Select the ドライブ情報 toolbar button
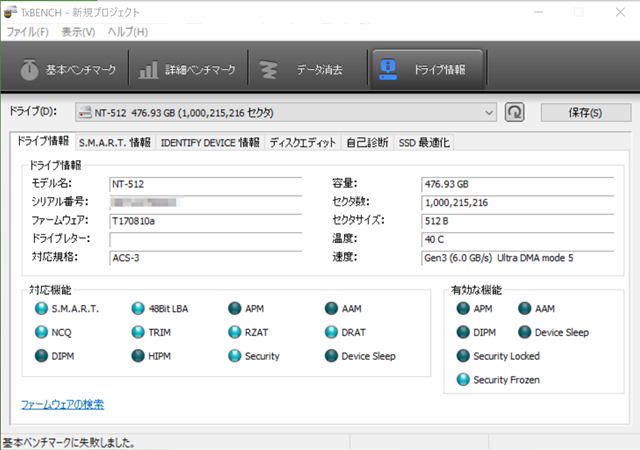 [x=427, y=69]
